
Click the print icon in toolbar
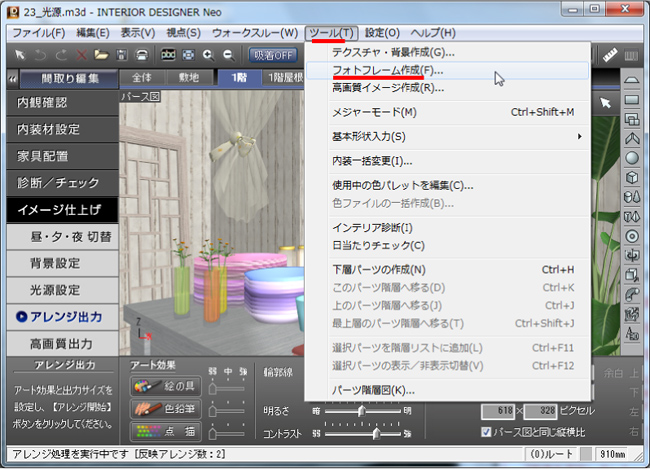pos(143,55)
